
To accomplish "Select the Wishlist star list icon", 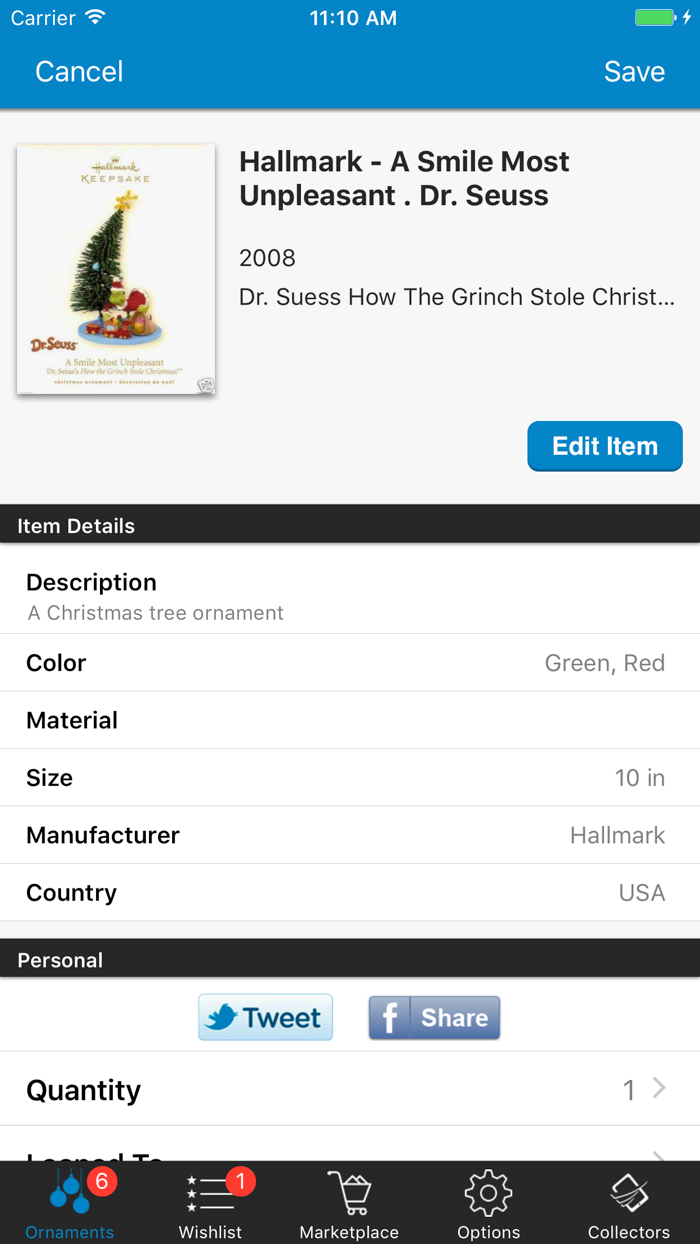I will pyautogui.click(x=209, y=1193).
